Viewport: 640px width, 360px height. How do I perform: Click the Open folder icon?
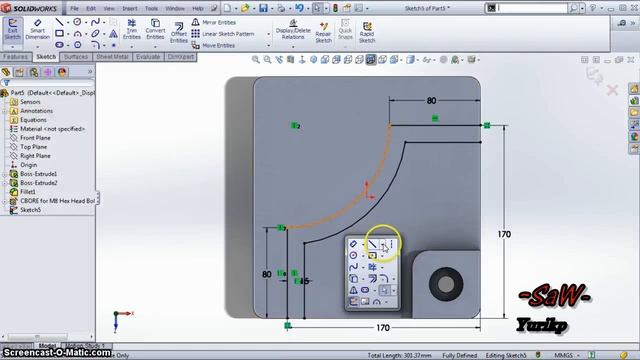245,8
